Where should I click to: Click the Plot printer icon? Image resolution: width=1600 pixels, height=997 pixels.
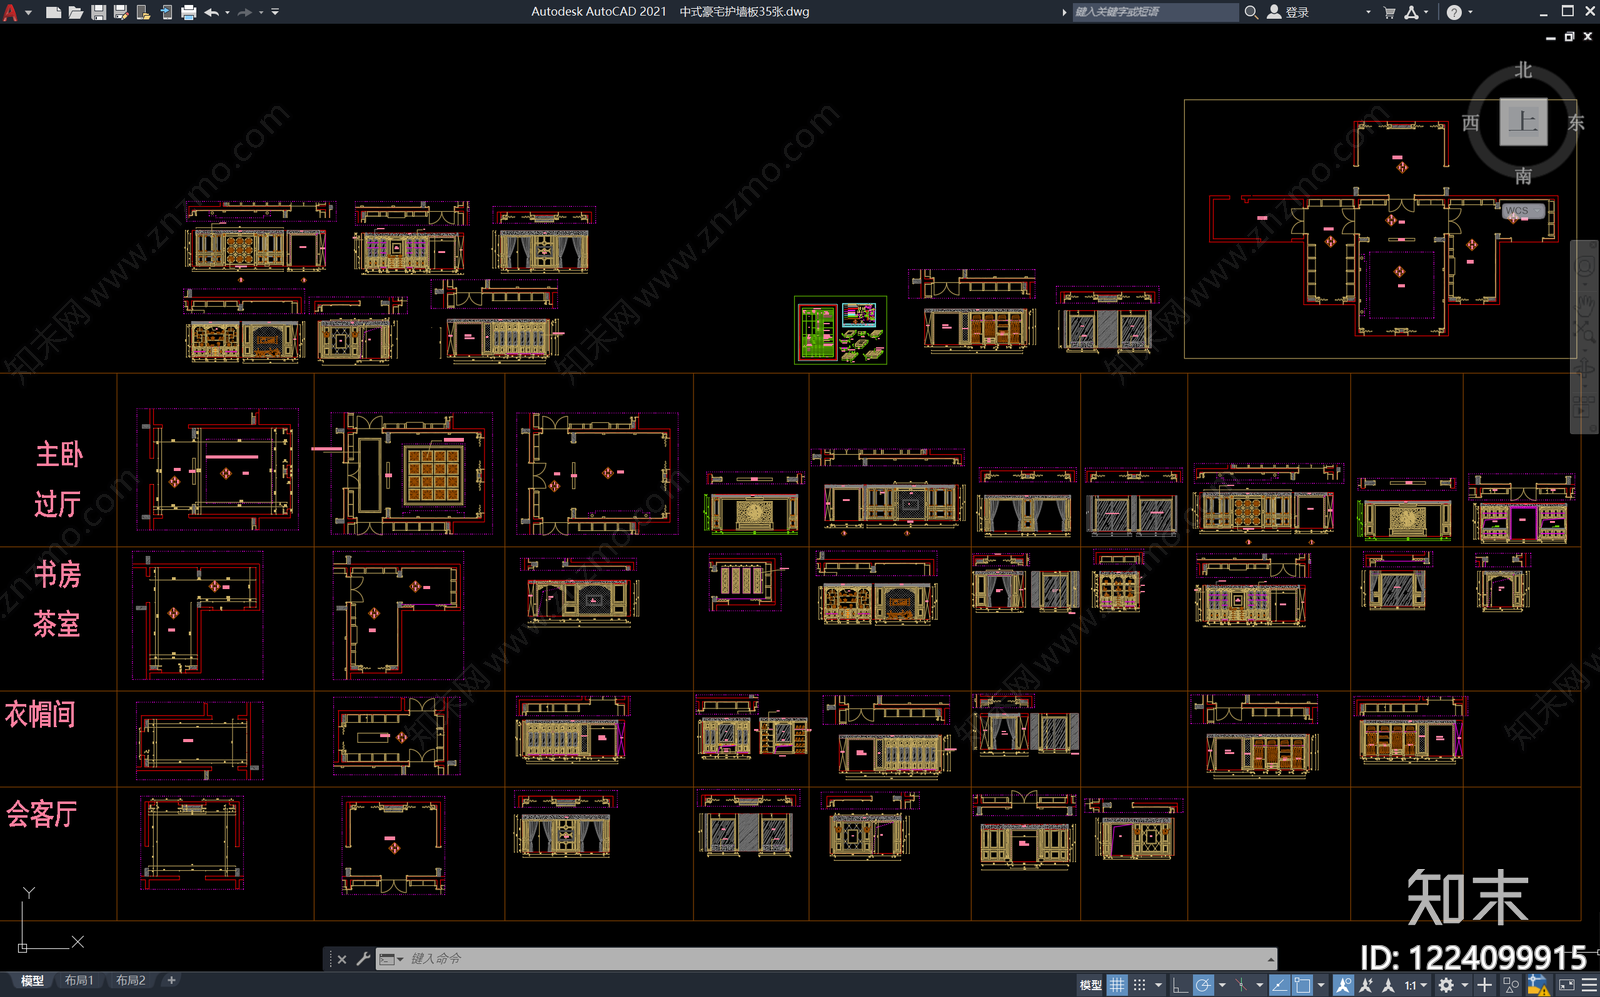[x=188, y=12]
